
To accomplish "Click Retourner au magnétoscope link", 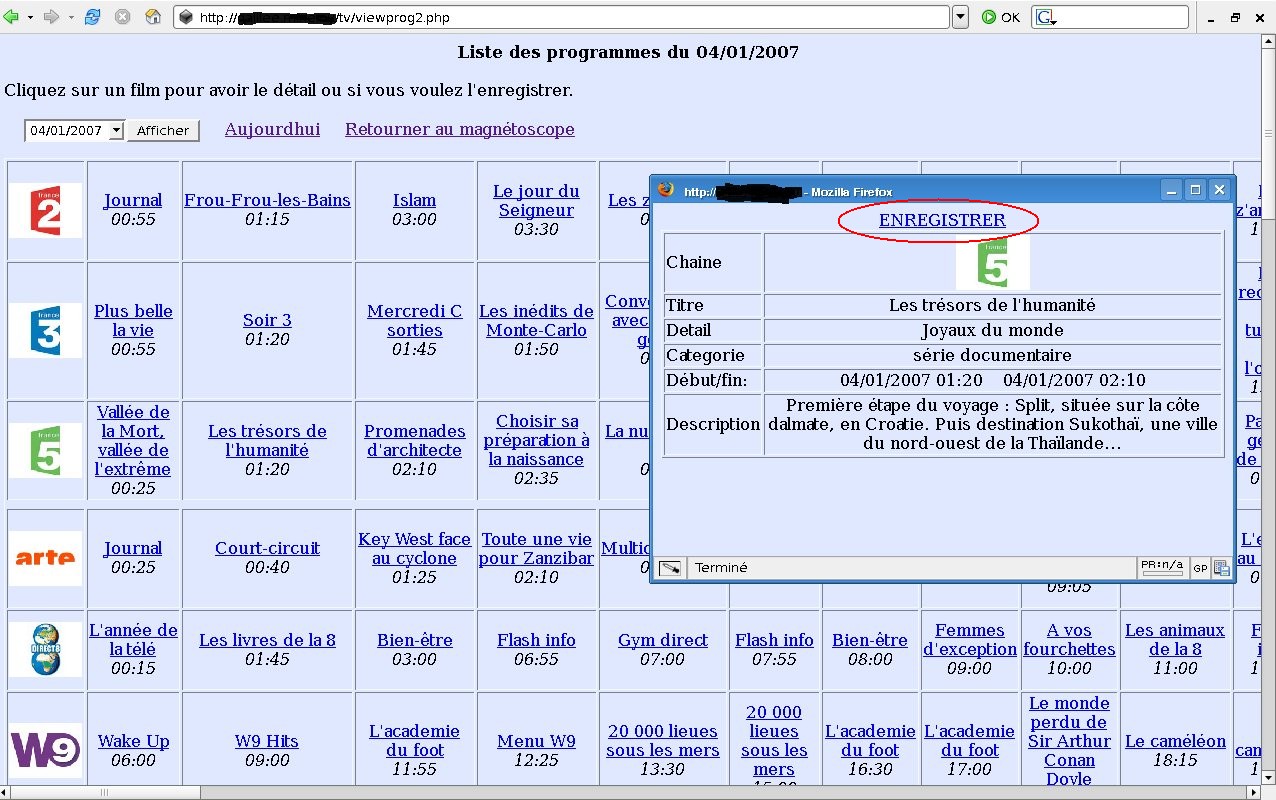I will tap(459, 129).
